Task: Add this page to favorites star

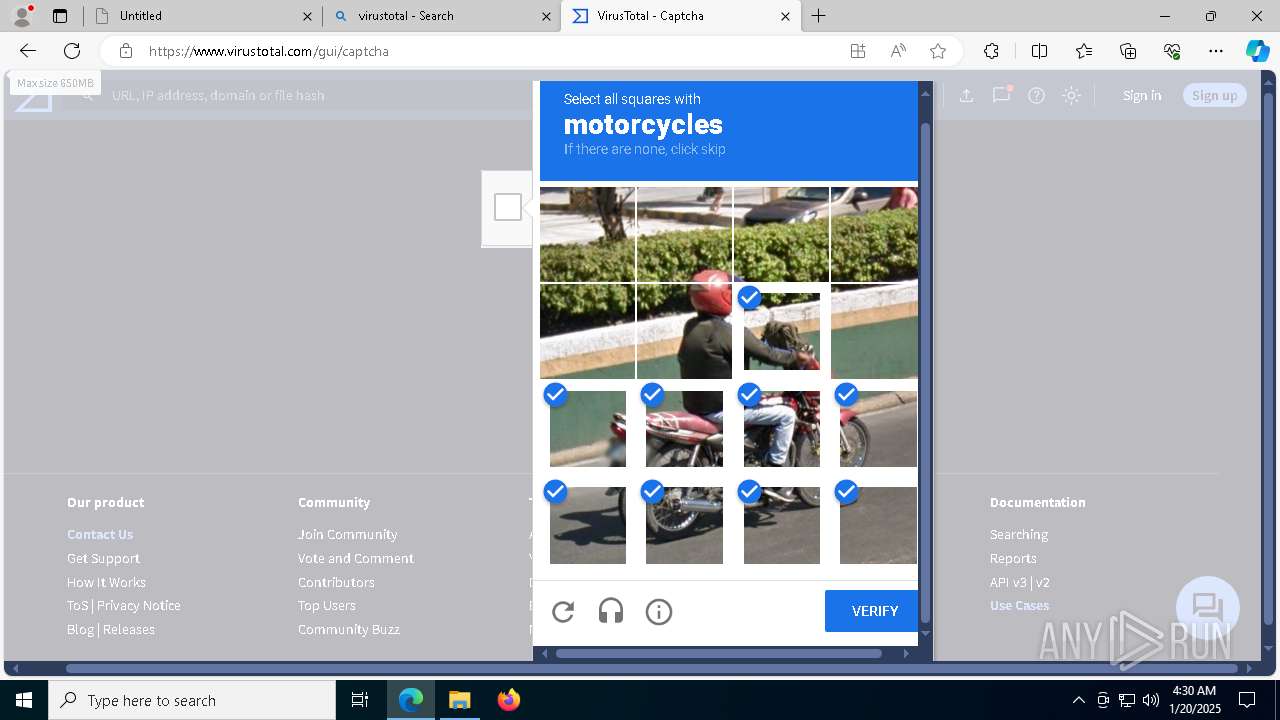Action: (x=938, y=51)
